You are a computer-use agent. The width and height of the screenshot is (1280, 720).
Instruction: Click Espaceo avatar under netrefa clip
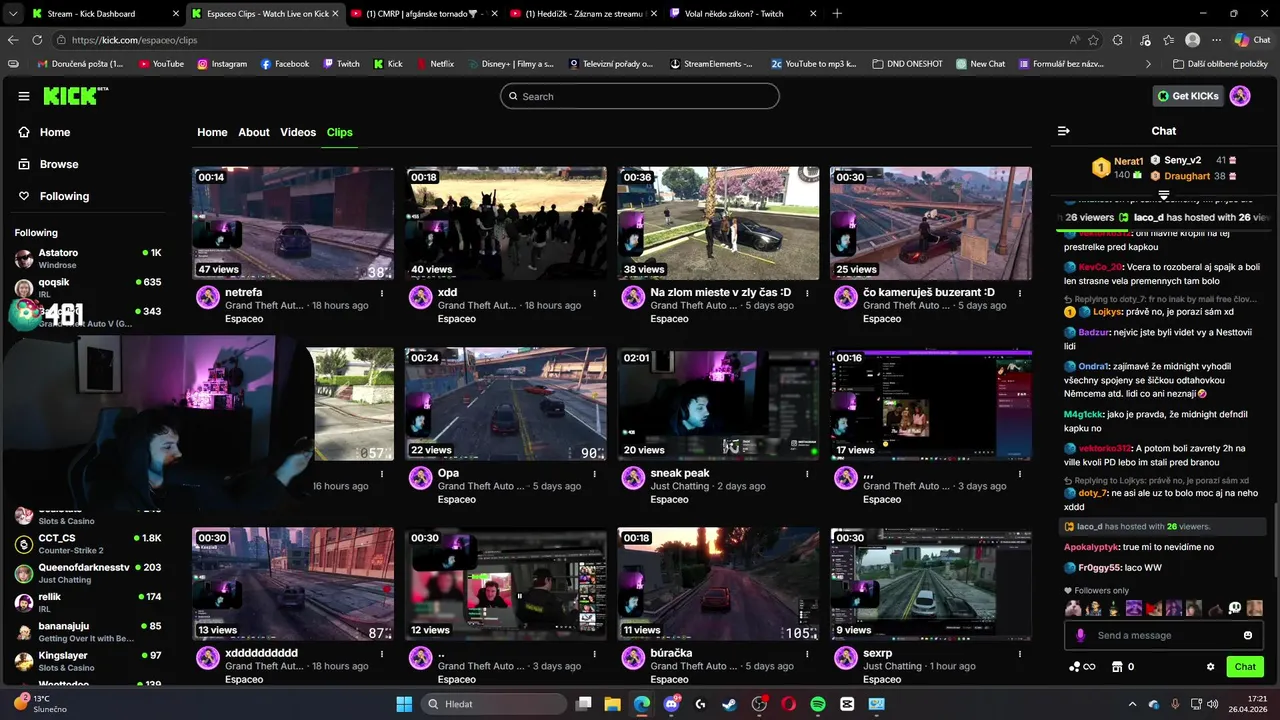click(x=208, y=297)
